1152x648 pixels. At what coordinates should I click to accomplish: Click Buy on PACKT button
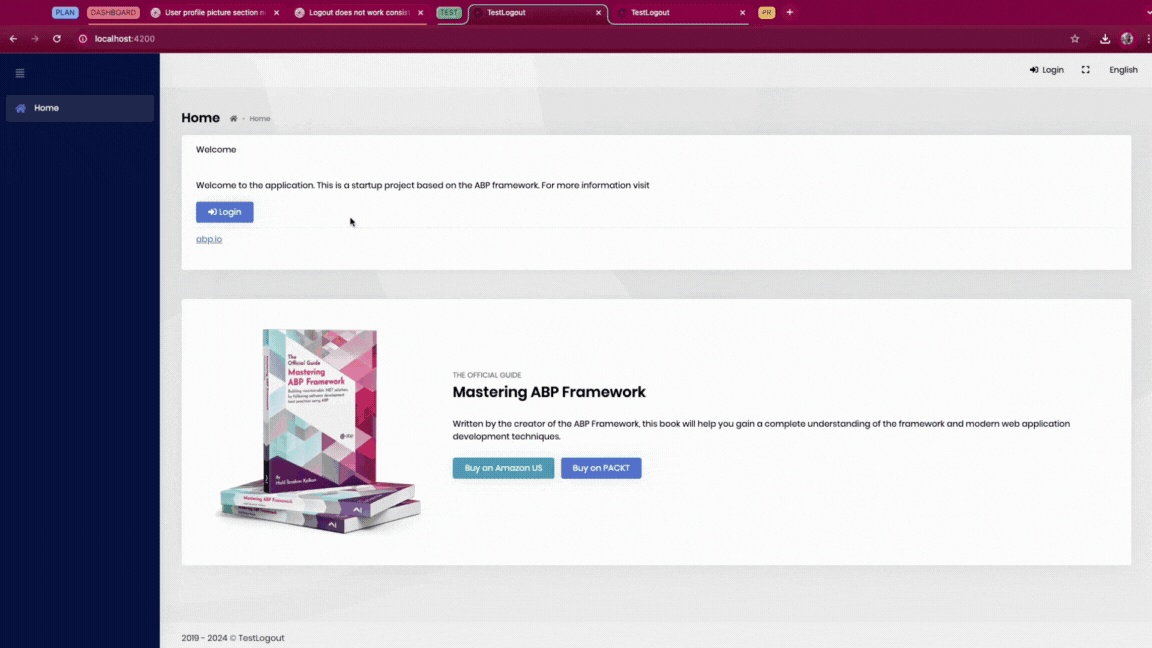pyautogui.click(x=601, y=468)
